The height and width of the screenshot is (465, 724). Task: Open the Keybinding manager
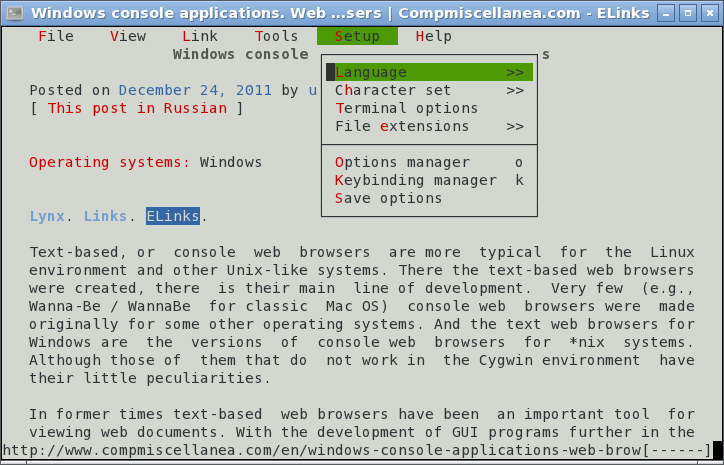click(x=429, y=180)
